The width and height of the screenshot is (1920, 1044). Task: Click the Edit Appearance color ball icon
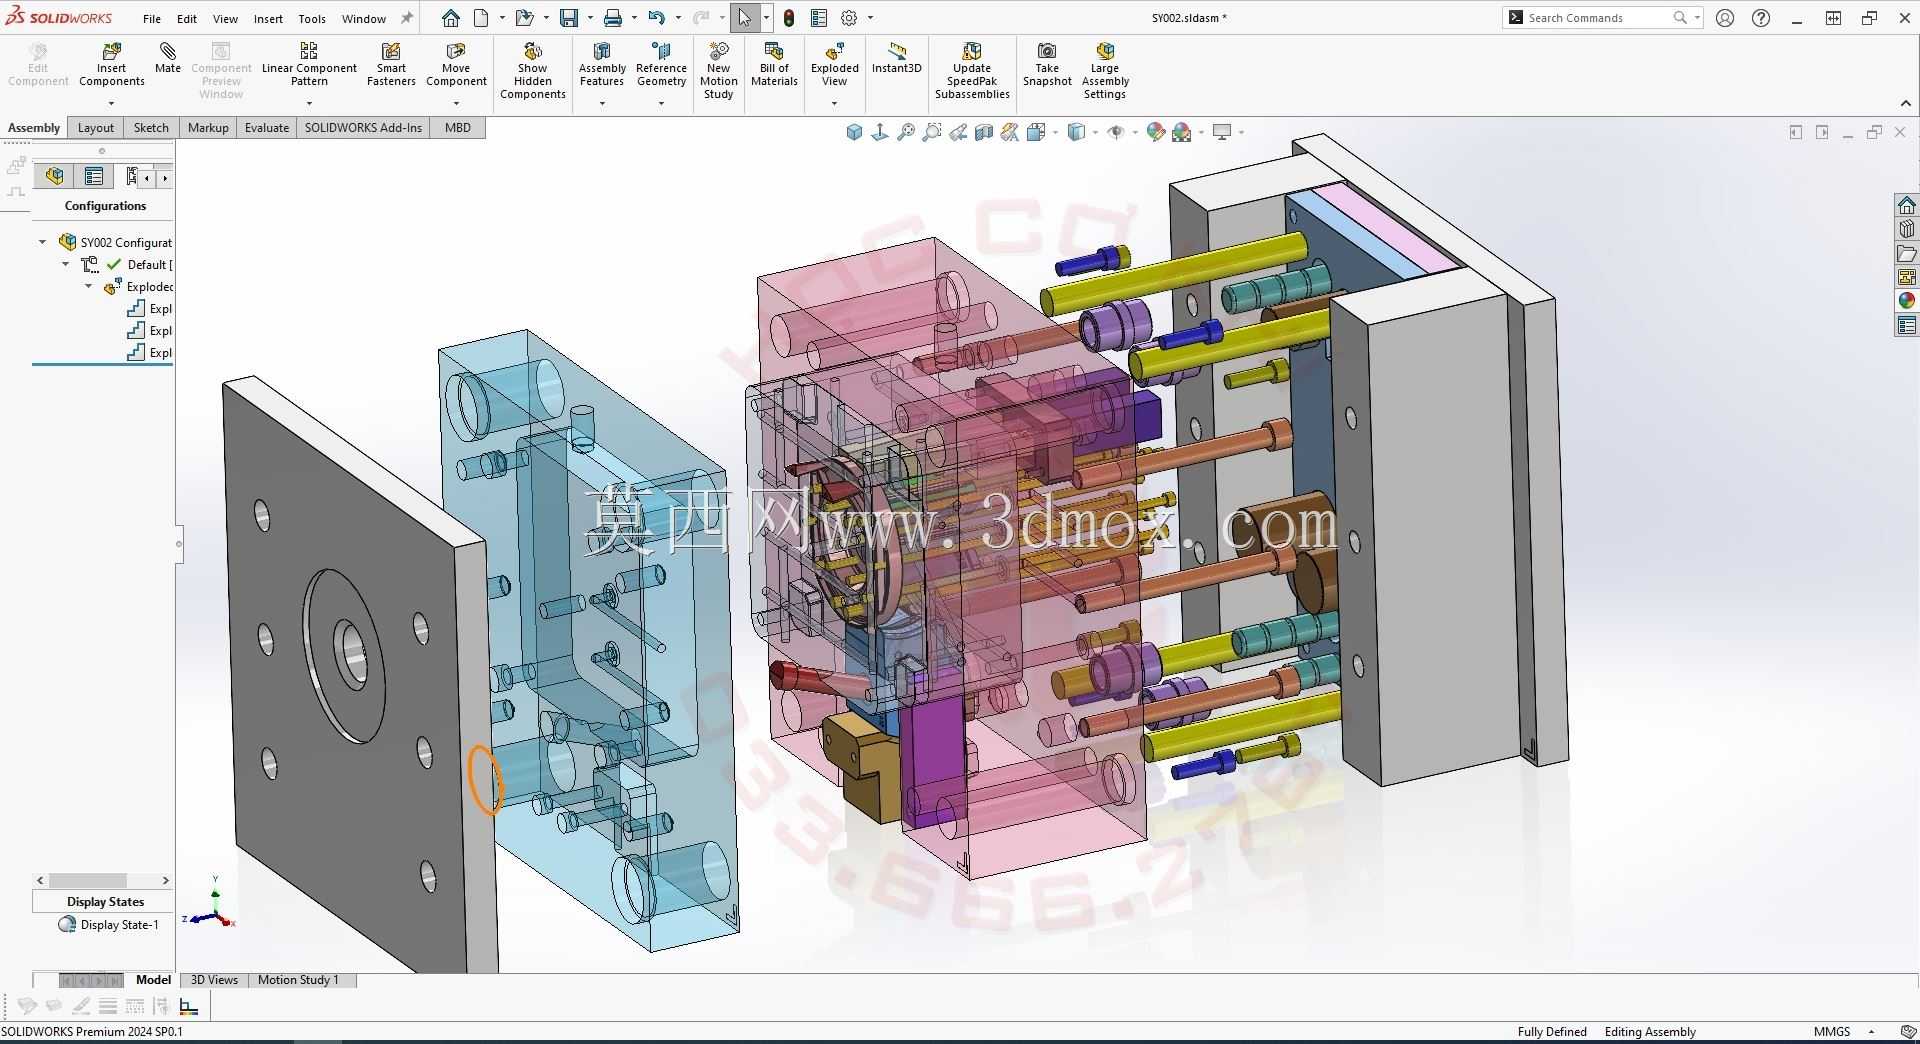1156,132
